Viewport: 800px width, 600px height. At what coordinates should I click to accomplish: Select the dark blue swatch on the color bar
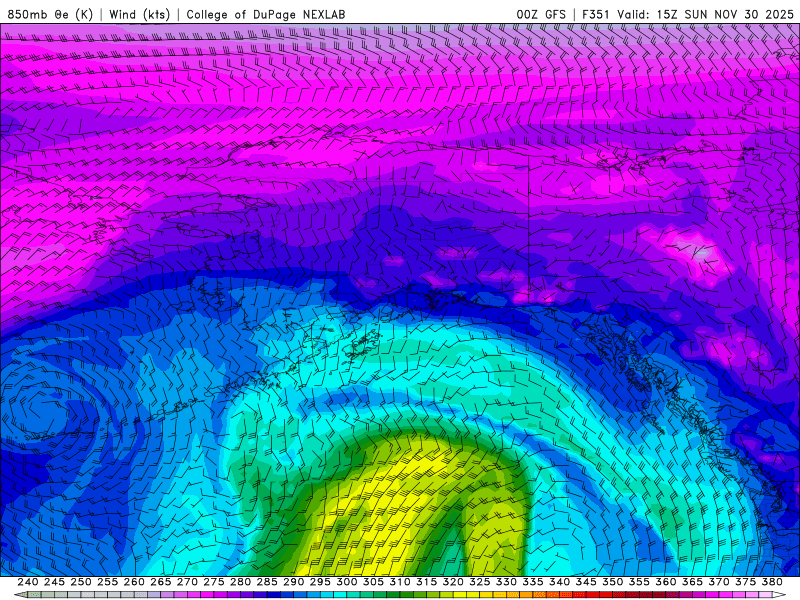[x=273, y=594]
